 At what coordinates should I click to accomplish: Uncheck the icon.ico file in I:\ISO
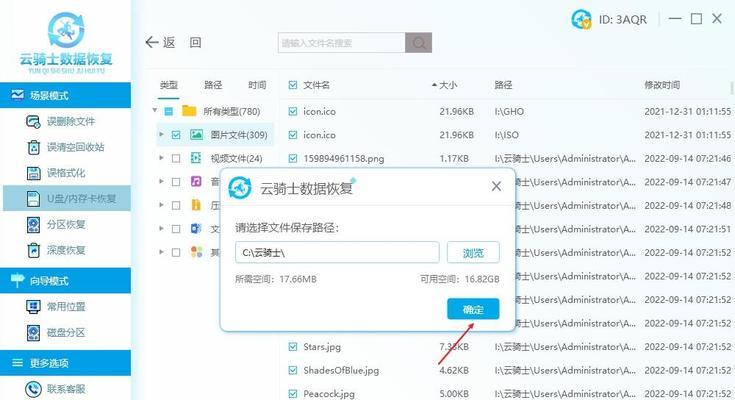[x=293, y=135]
